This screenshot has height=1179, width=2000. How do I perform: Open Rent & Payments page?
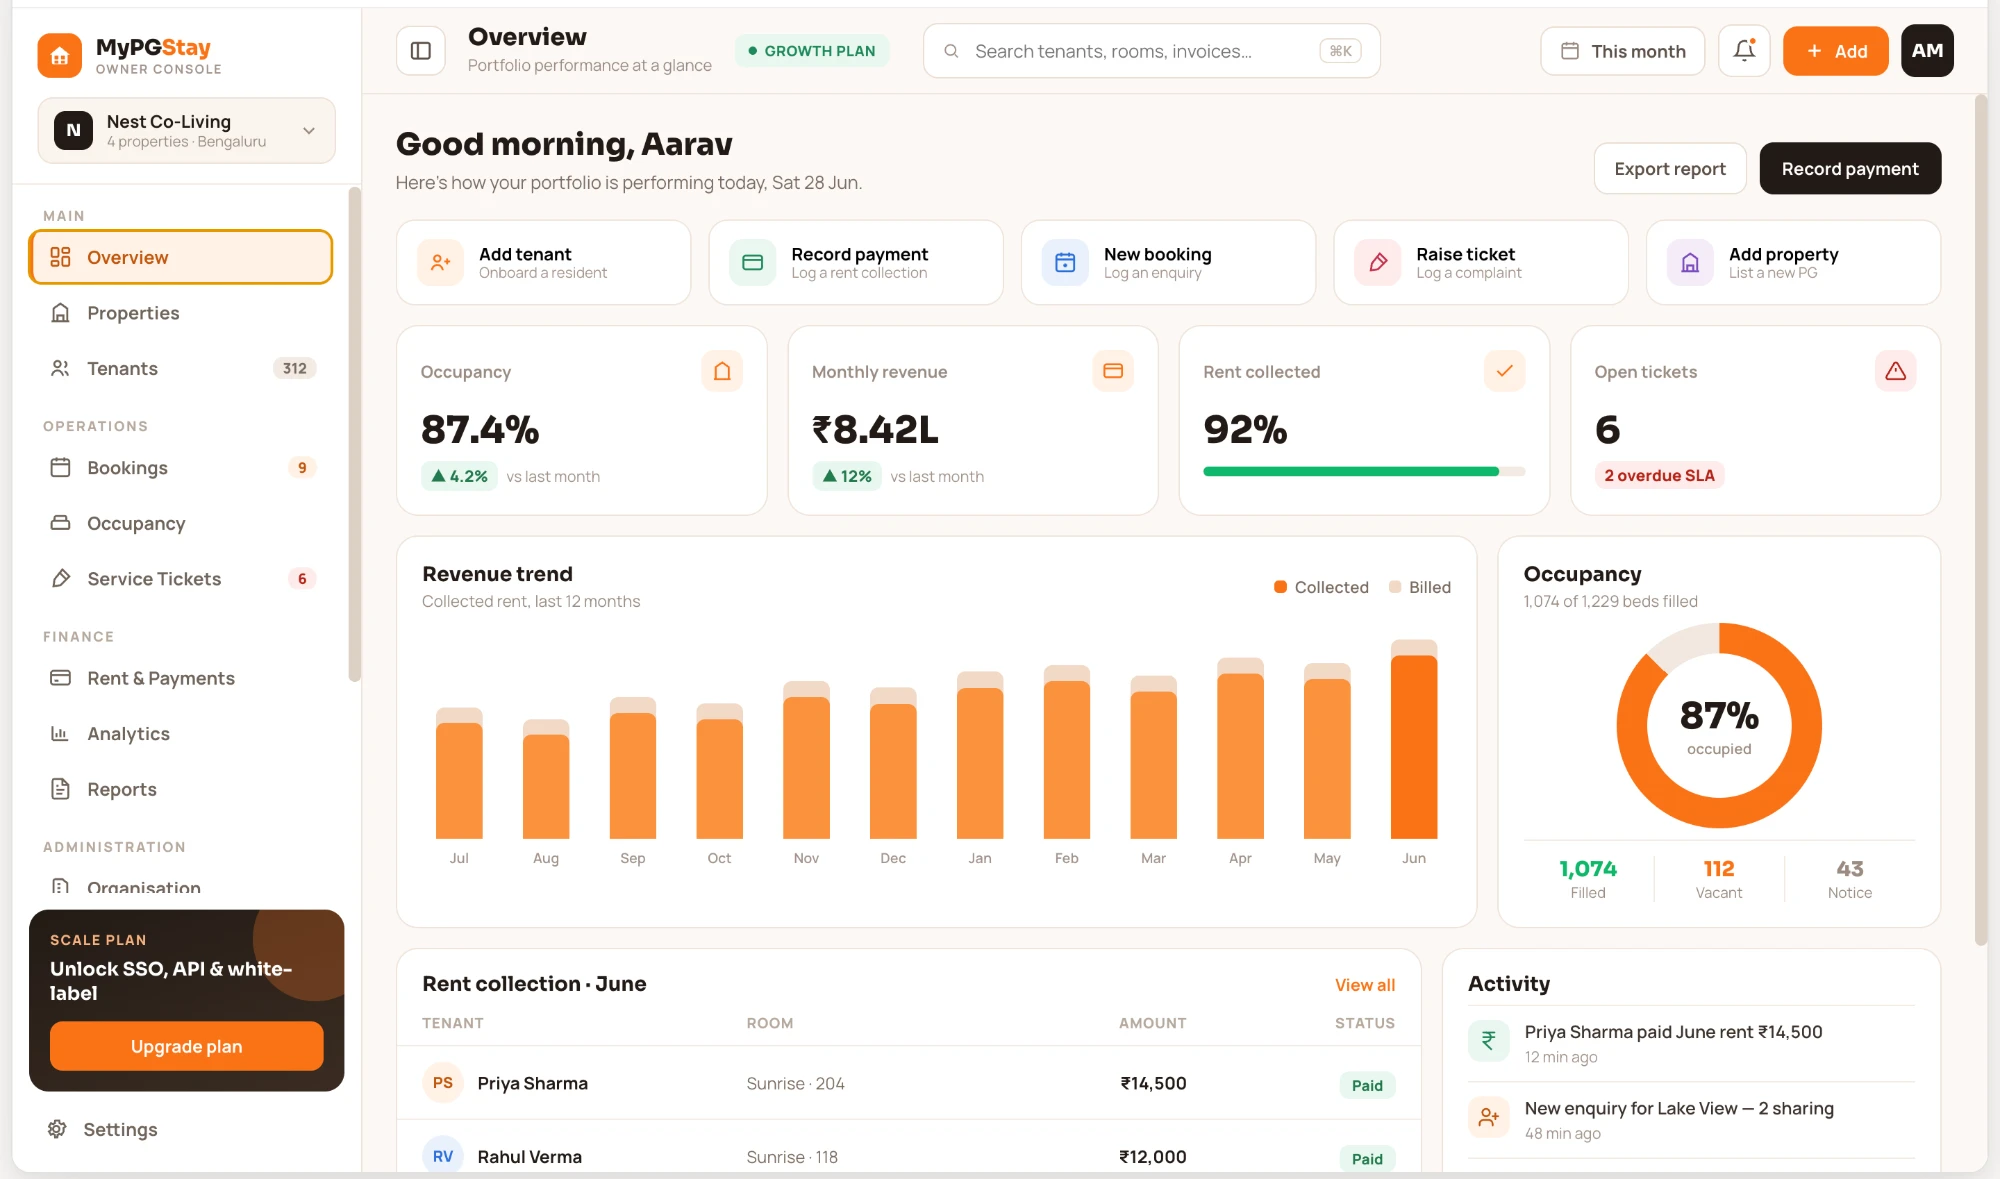(180, 678)
